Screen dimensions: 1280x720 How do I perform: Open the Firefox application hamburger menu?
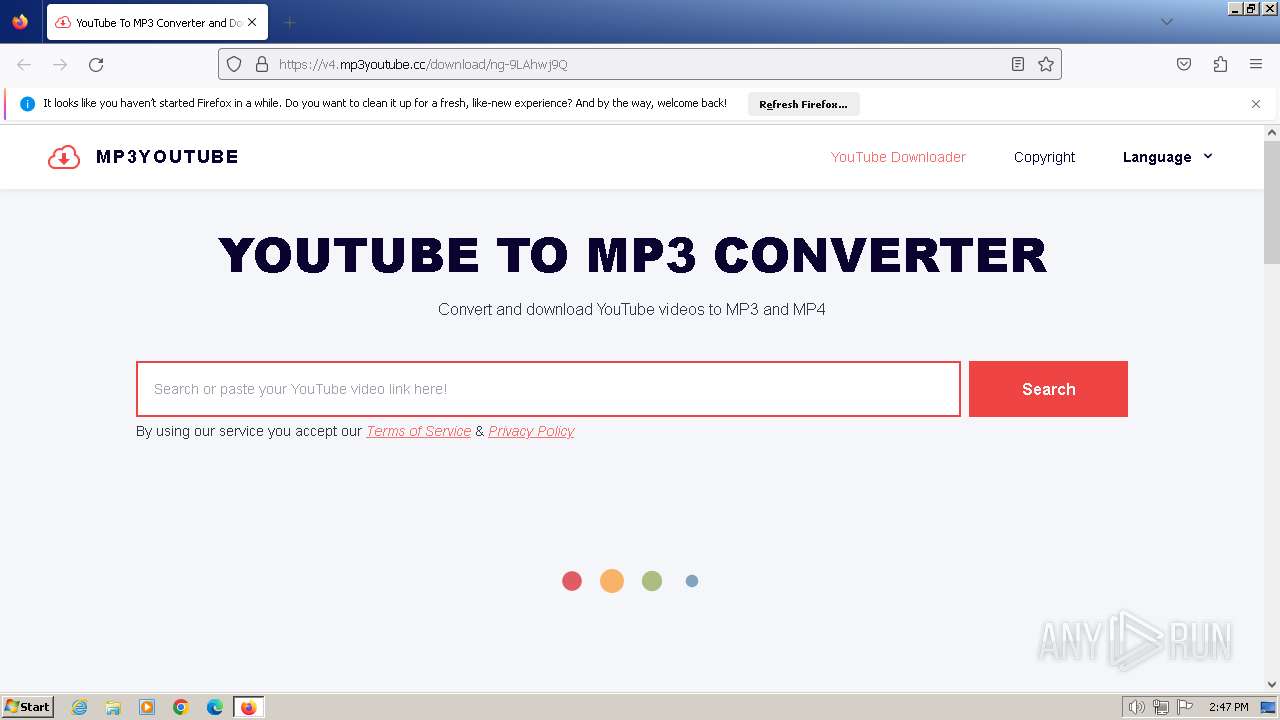click(1256, 64)
